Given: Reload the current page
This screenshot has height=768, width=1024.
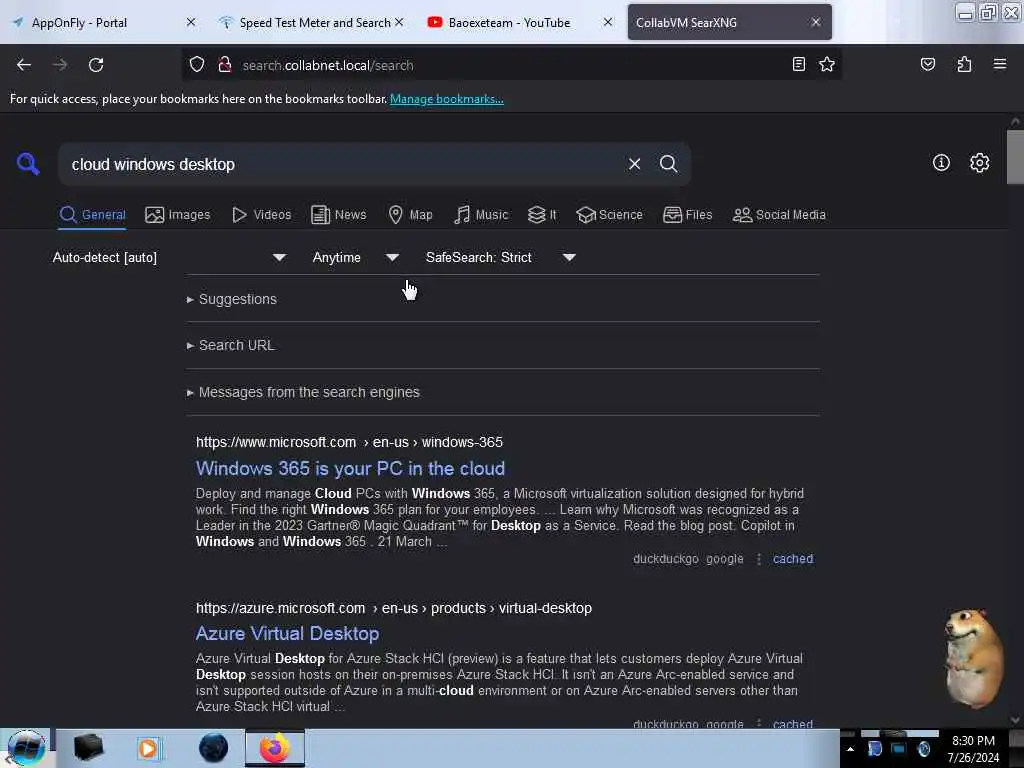Looking at the screenshot, I should (96, 65).
